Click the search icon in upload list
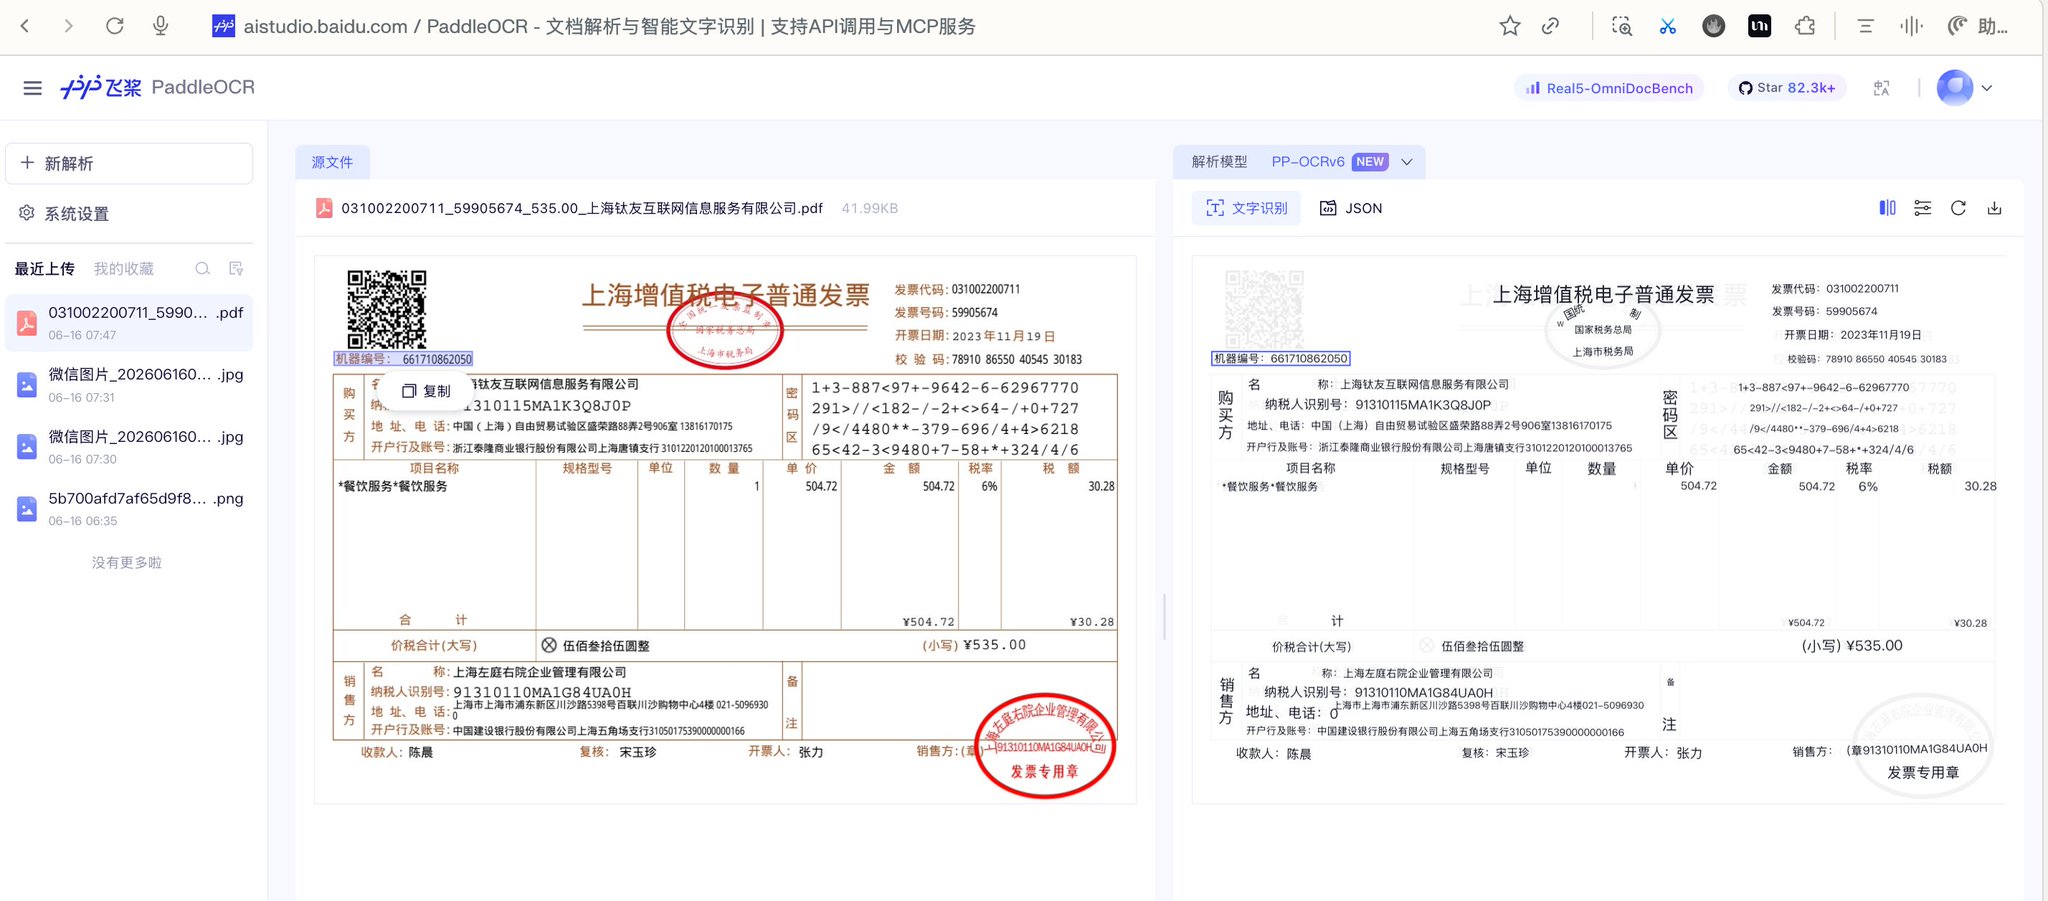This screenshot has width=2048, height=901. [x=203, y=269]
